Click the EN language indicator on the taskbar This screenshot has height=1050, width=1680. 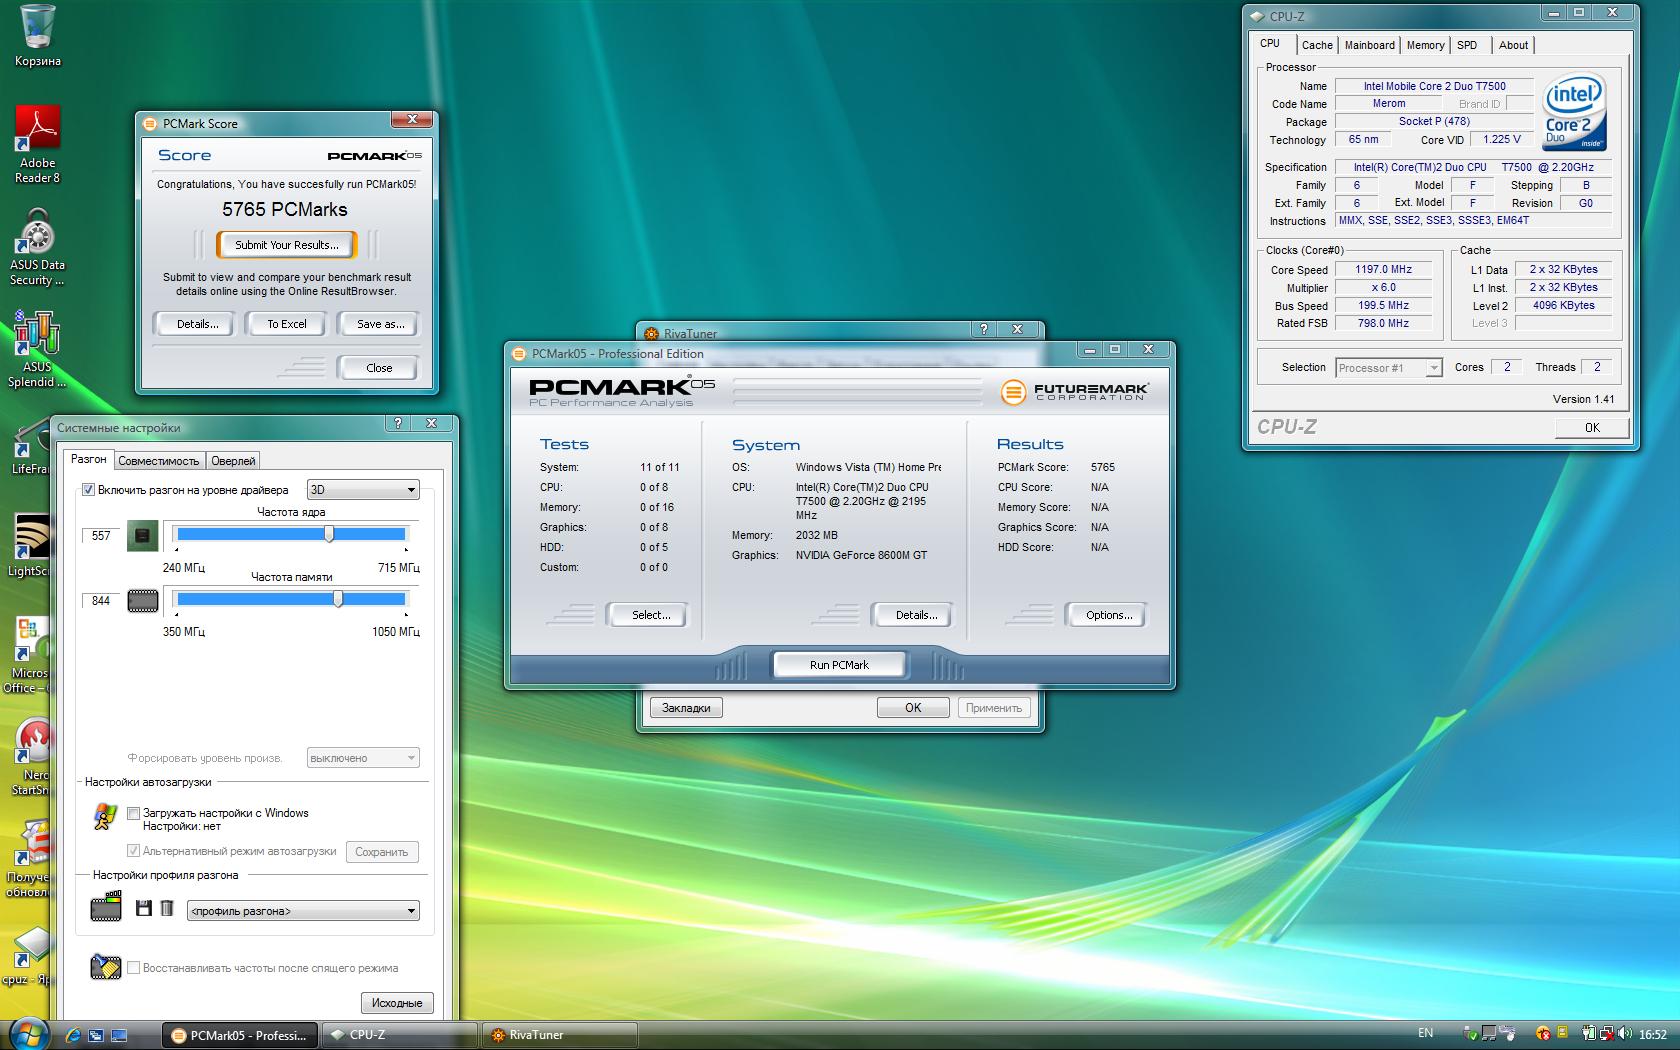click(1425, 1033)
